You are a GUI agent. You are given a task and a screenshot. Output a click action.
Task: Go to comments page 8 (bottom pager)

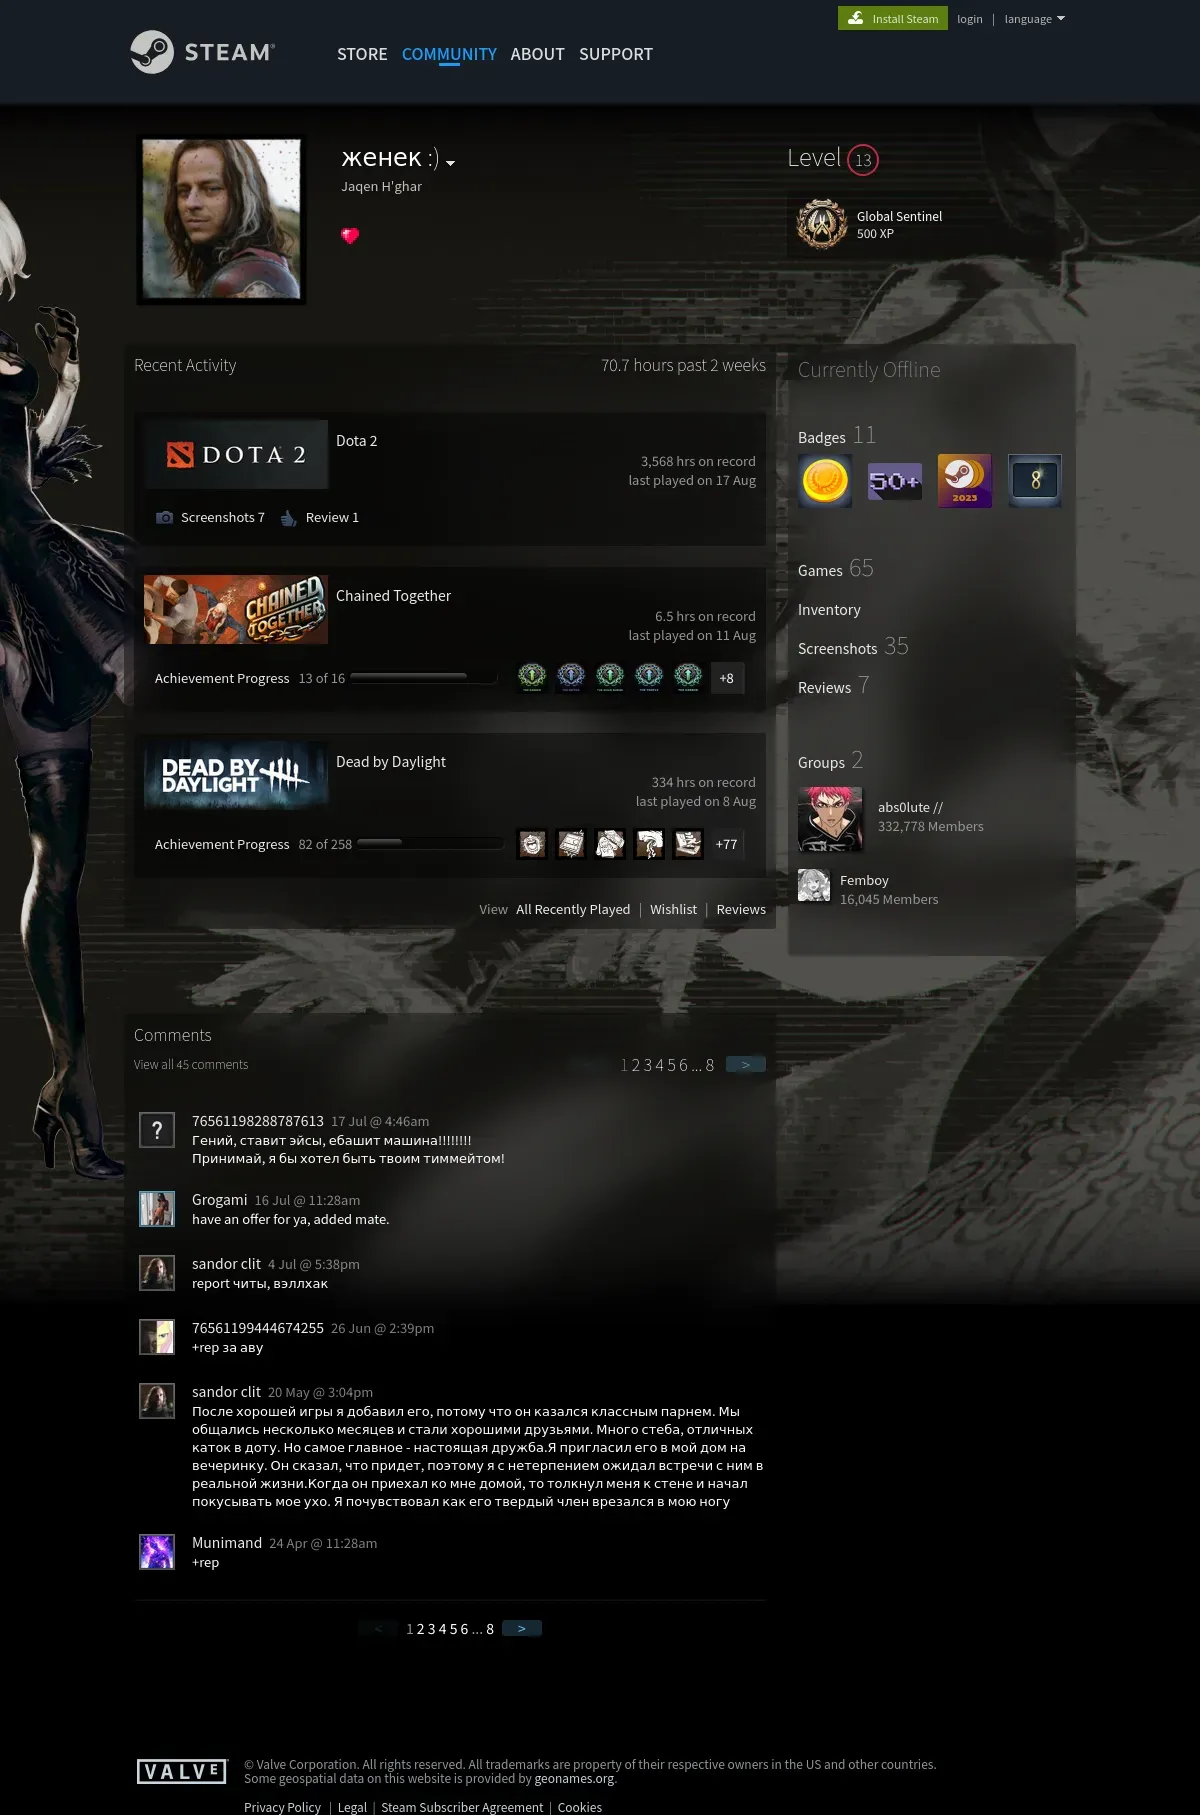pos(490,1629)
